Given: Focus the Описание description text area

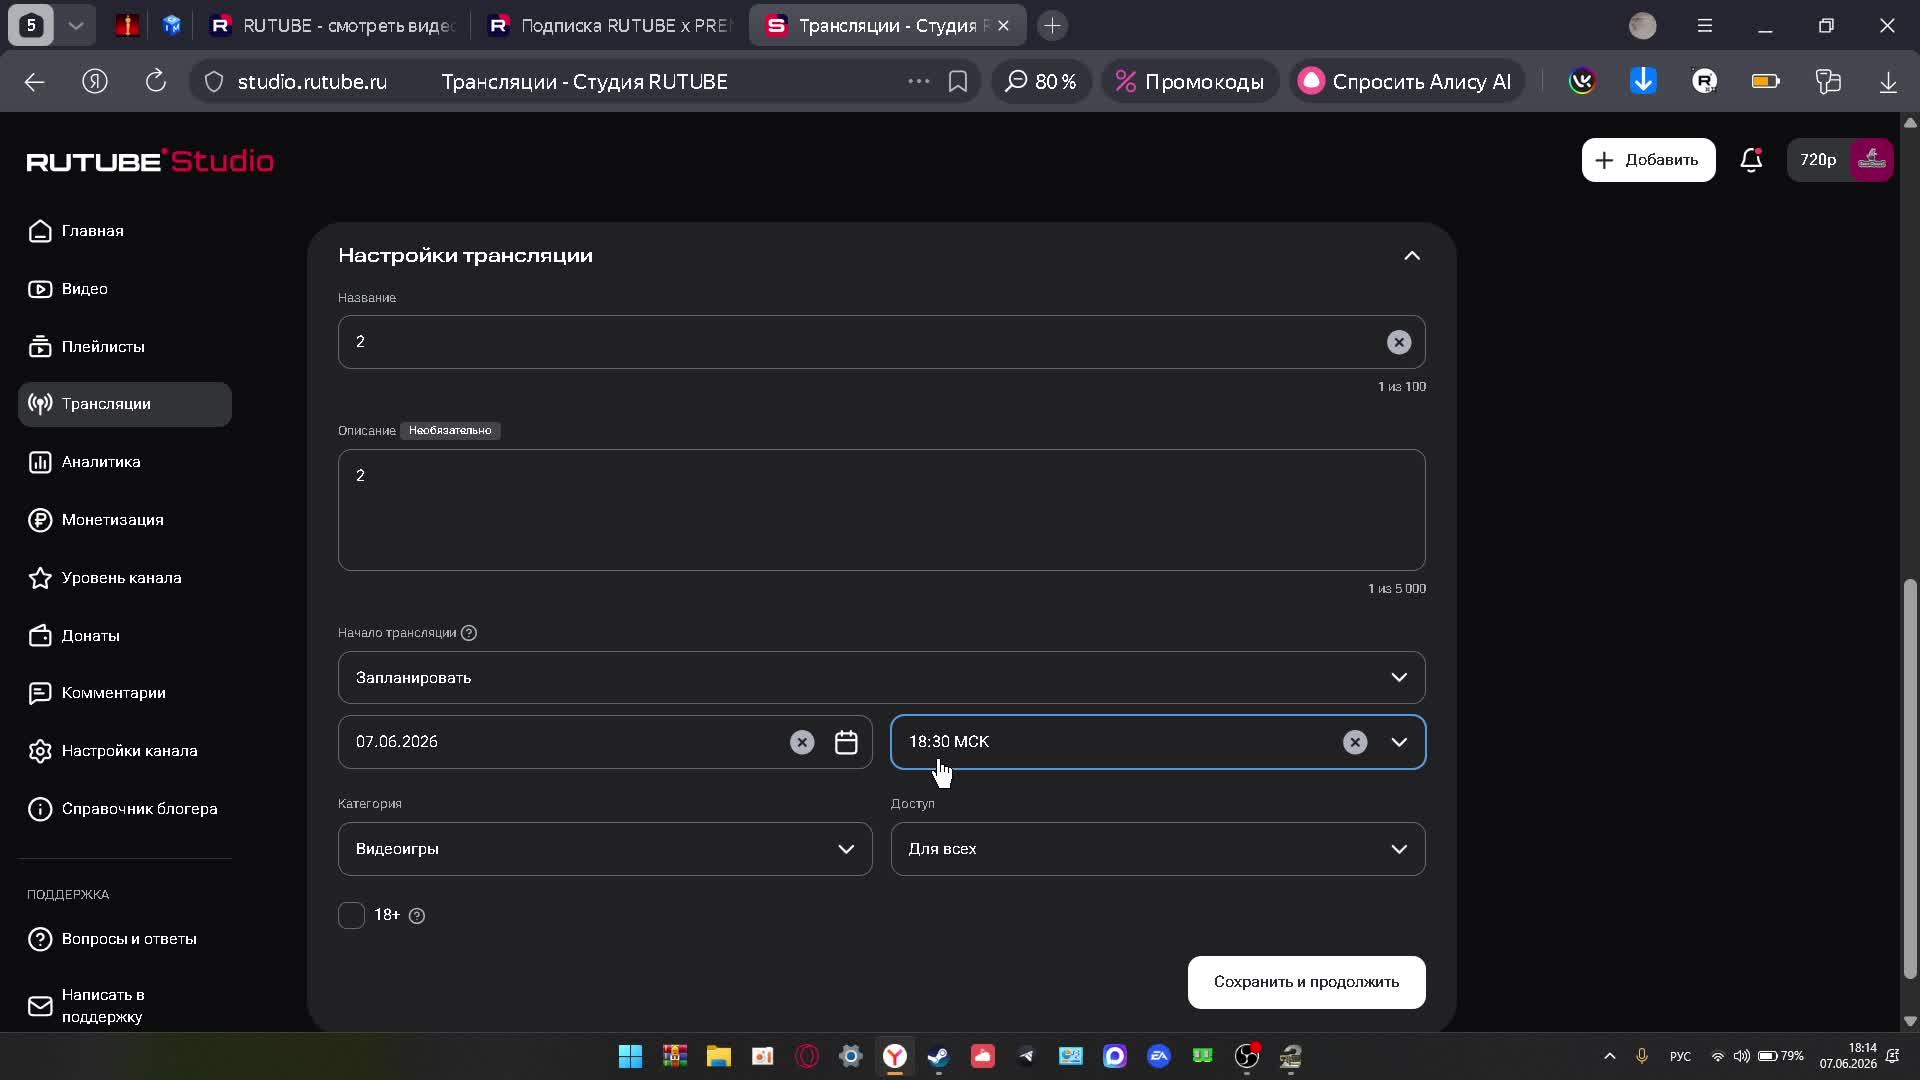Looking at the screenshot, I should point(881,510).
